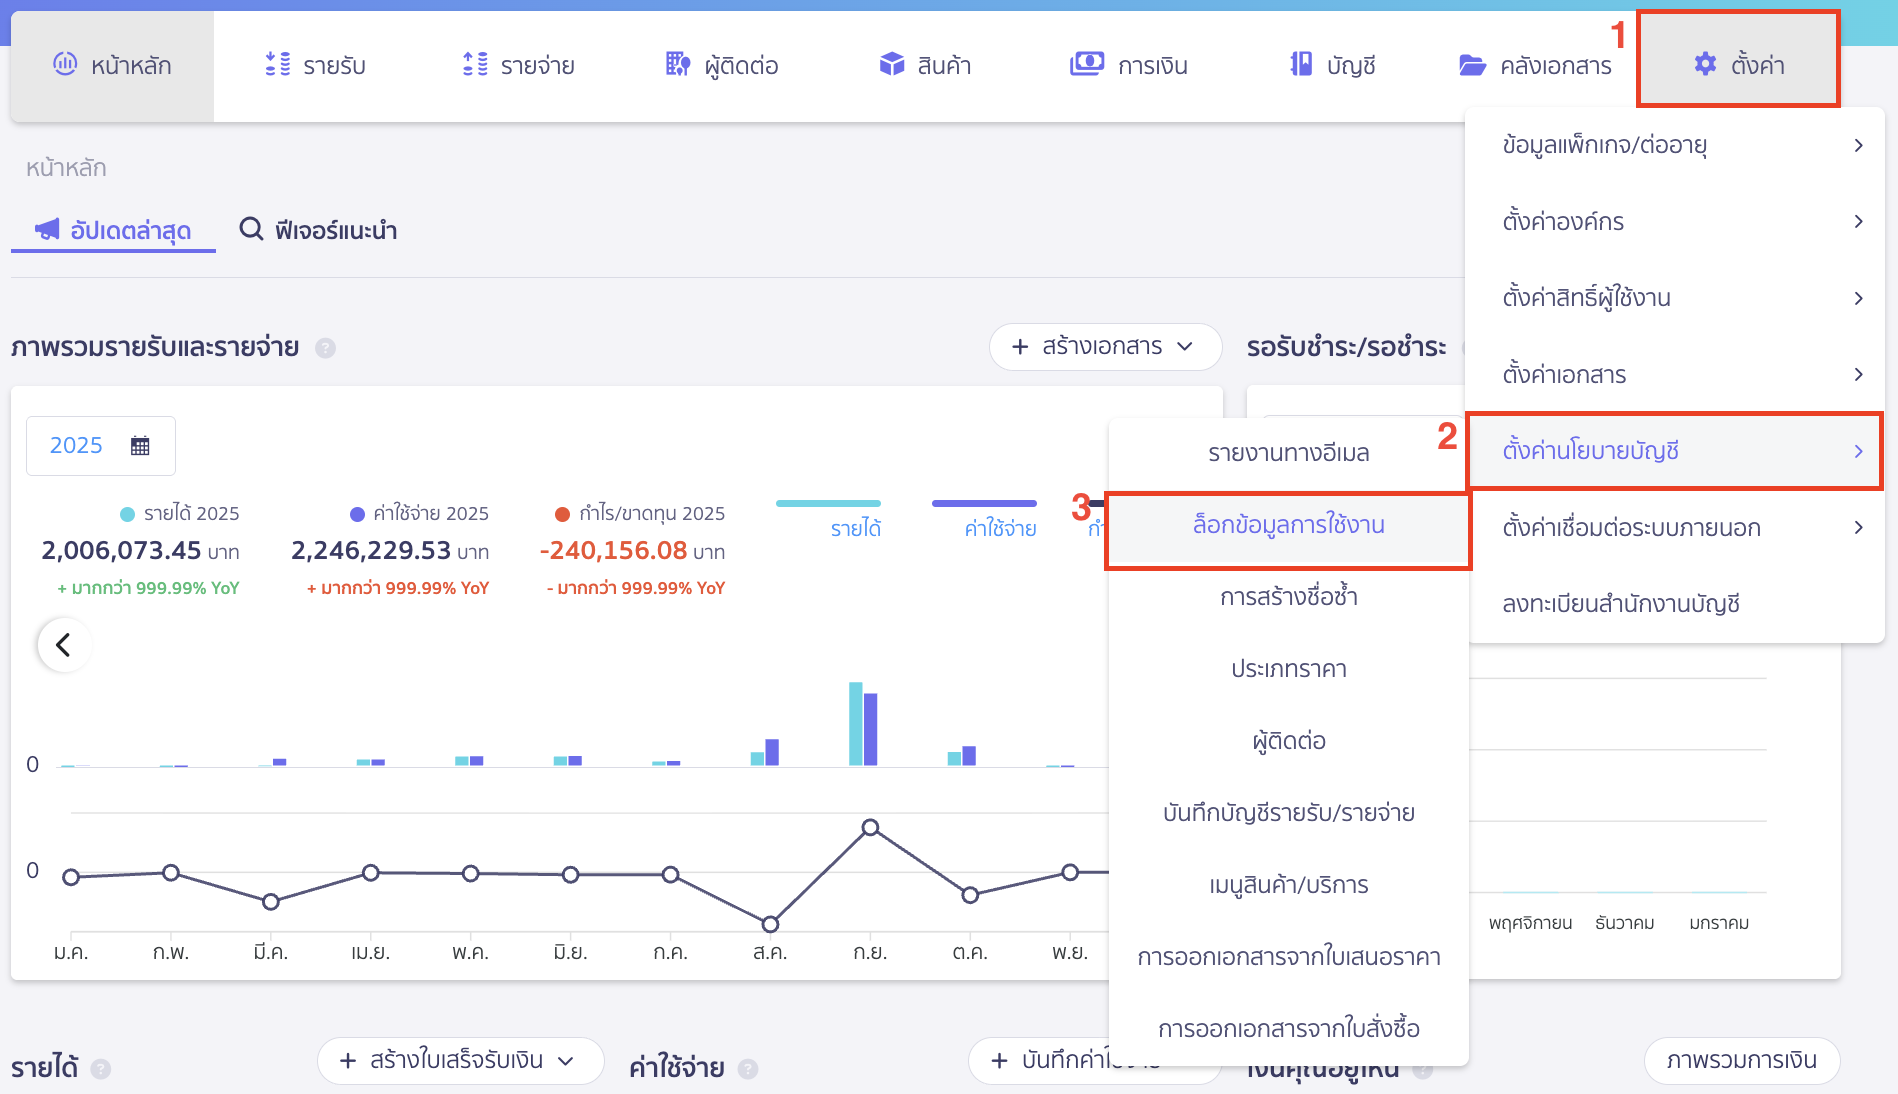Open the สร้างเอกสาร dropdown
This screenshot has width=1898, height=1094.
[1104, 347]
